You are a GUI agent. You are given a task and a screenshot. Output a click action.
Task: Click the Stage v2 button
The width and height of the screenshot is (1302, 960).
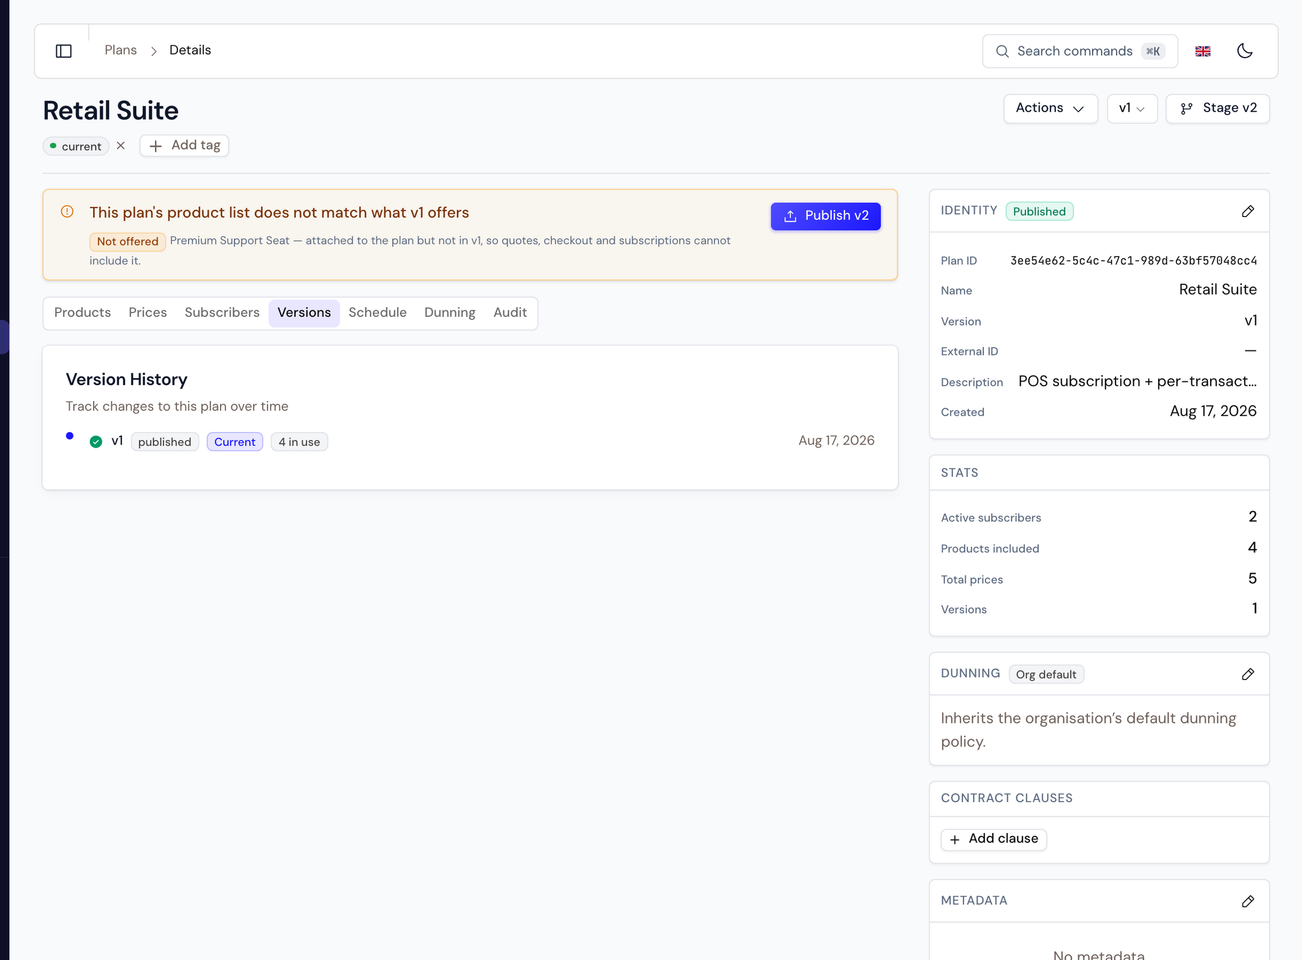[x=1218, y=108]
